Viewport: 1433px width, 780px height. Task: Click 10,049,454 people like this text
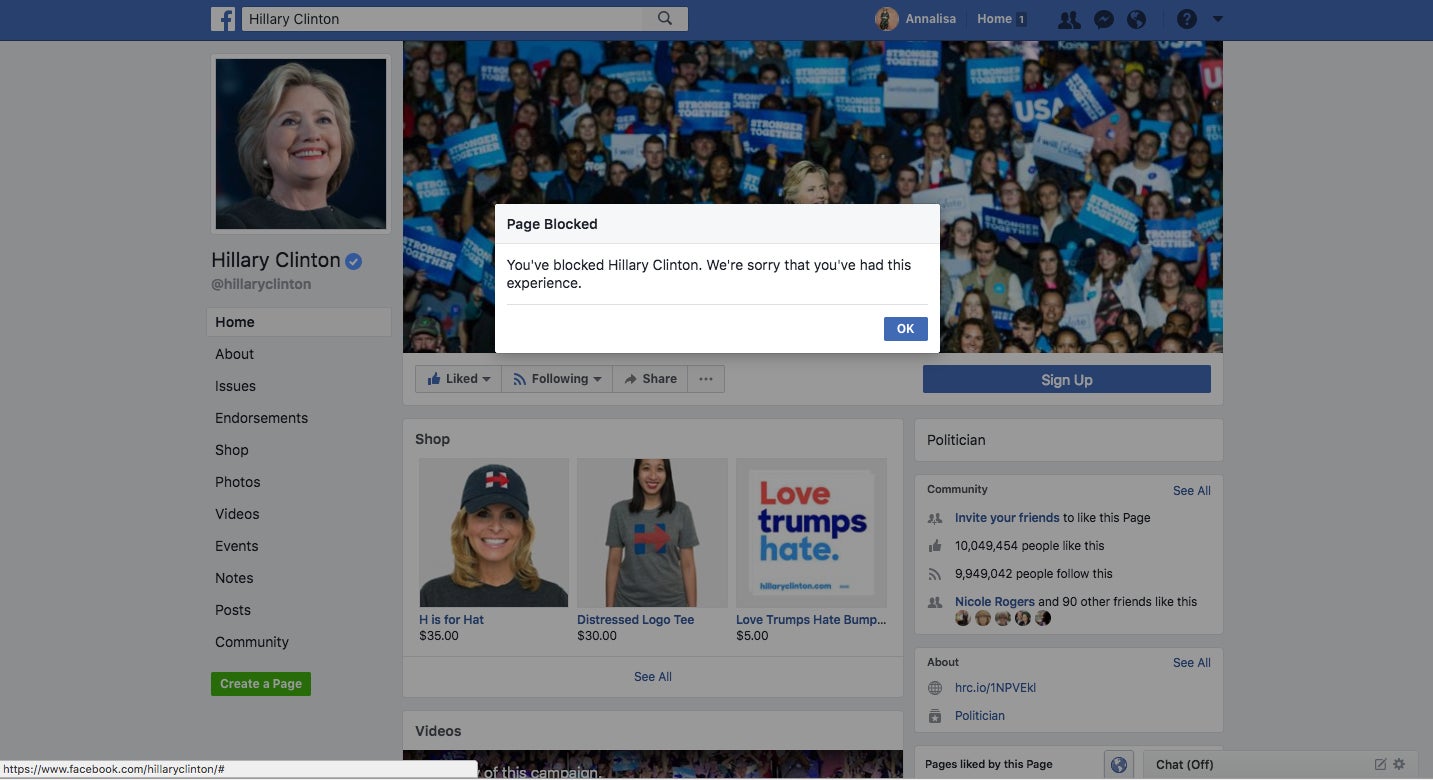[1030, 546]
